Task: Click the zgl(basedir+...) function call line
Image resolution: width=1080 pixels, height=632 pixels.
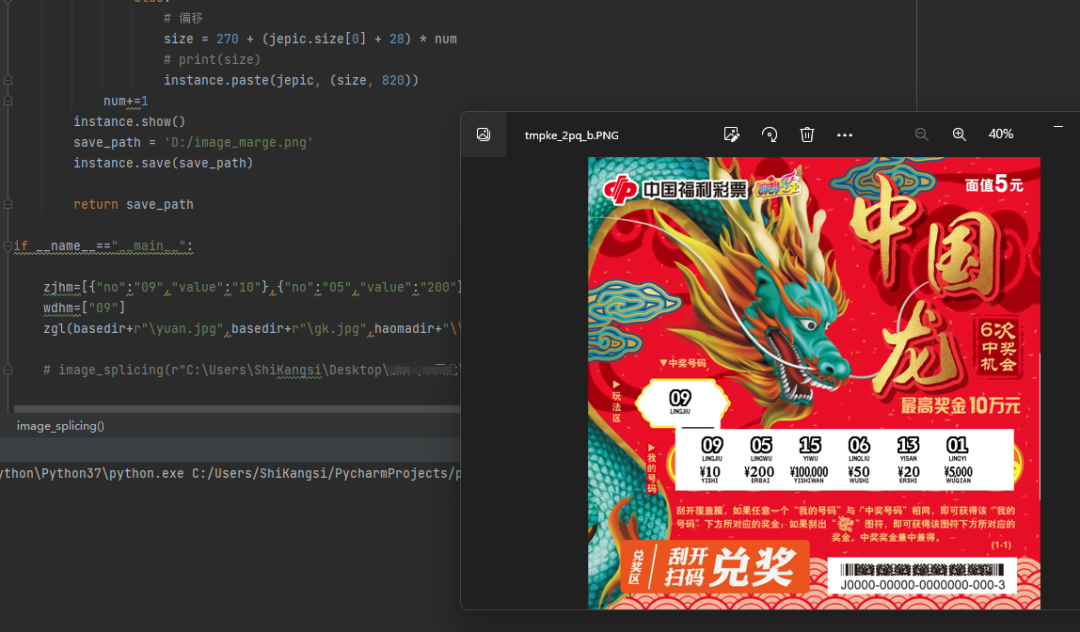Action: (251, 328)
